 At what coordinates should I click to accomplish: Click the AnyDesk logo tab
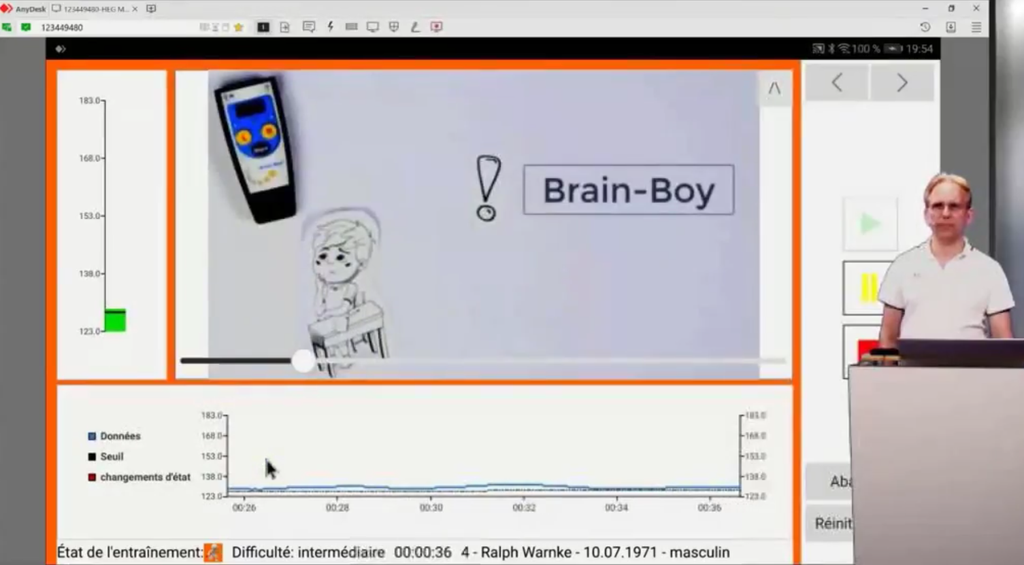point(24,8)
